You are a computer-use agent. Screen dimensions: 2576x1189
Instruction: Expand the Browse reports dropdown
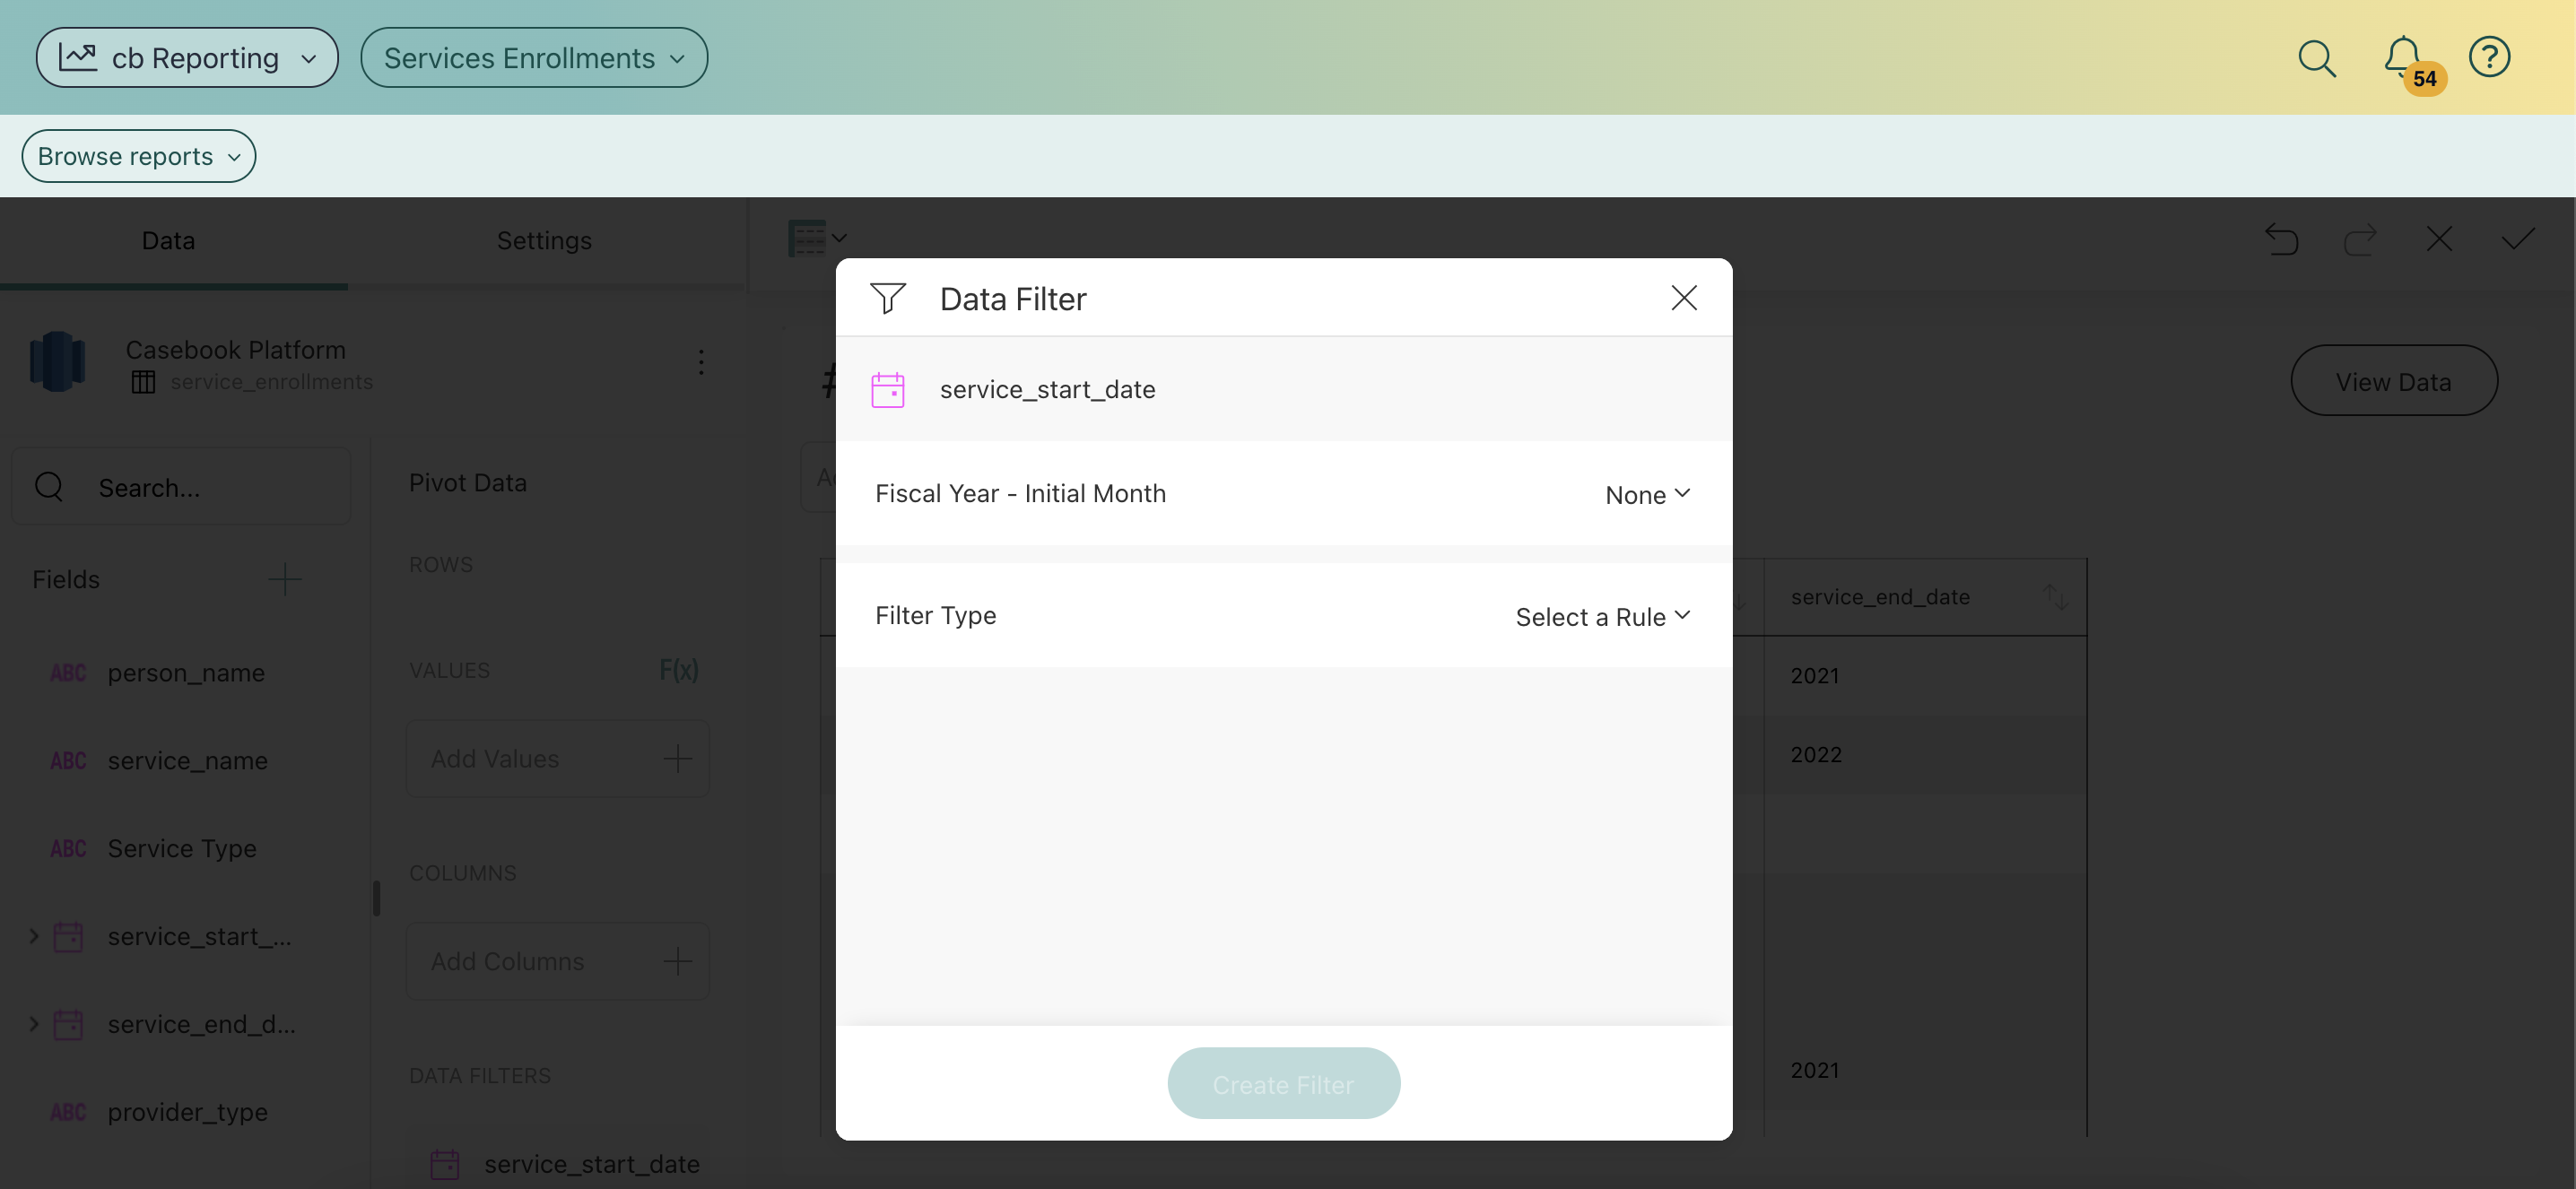[139, 156]
